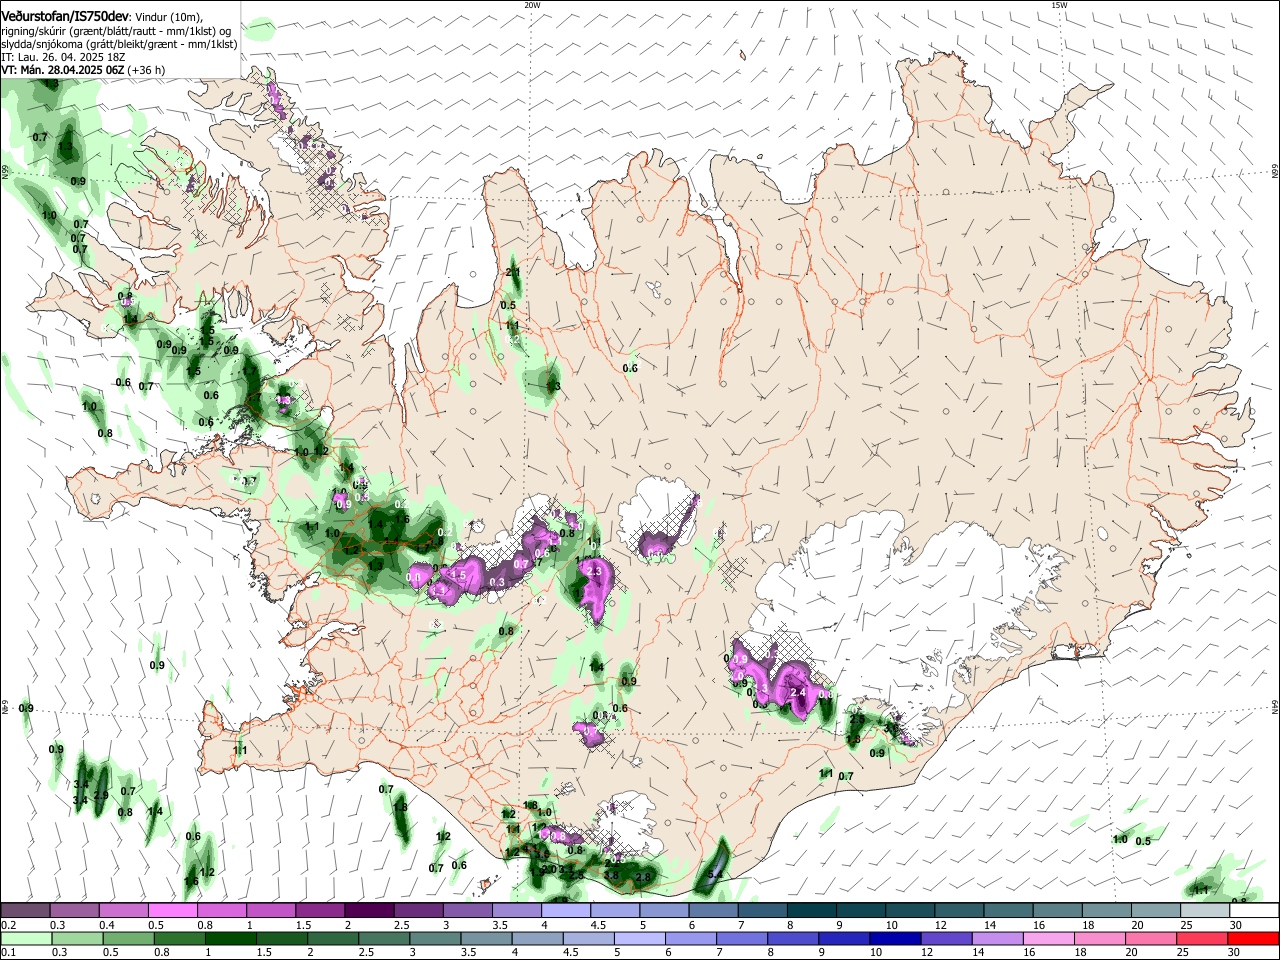1280x960 pixels.
Task: Pick the bright pink snow swatch between 0.5 and 0.8
Action: [x=174, y=911]
